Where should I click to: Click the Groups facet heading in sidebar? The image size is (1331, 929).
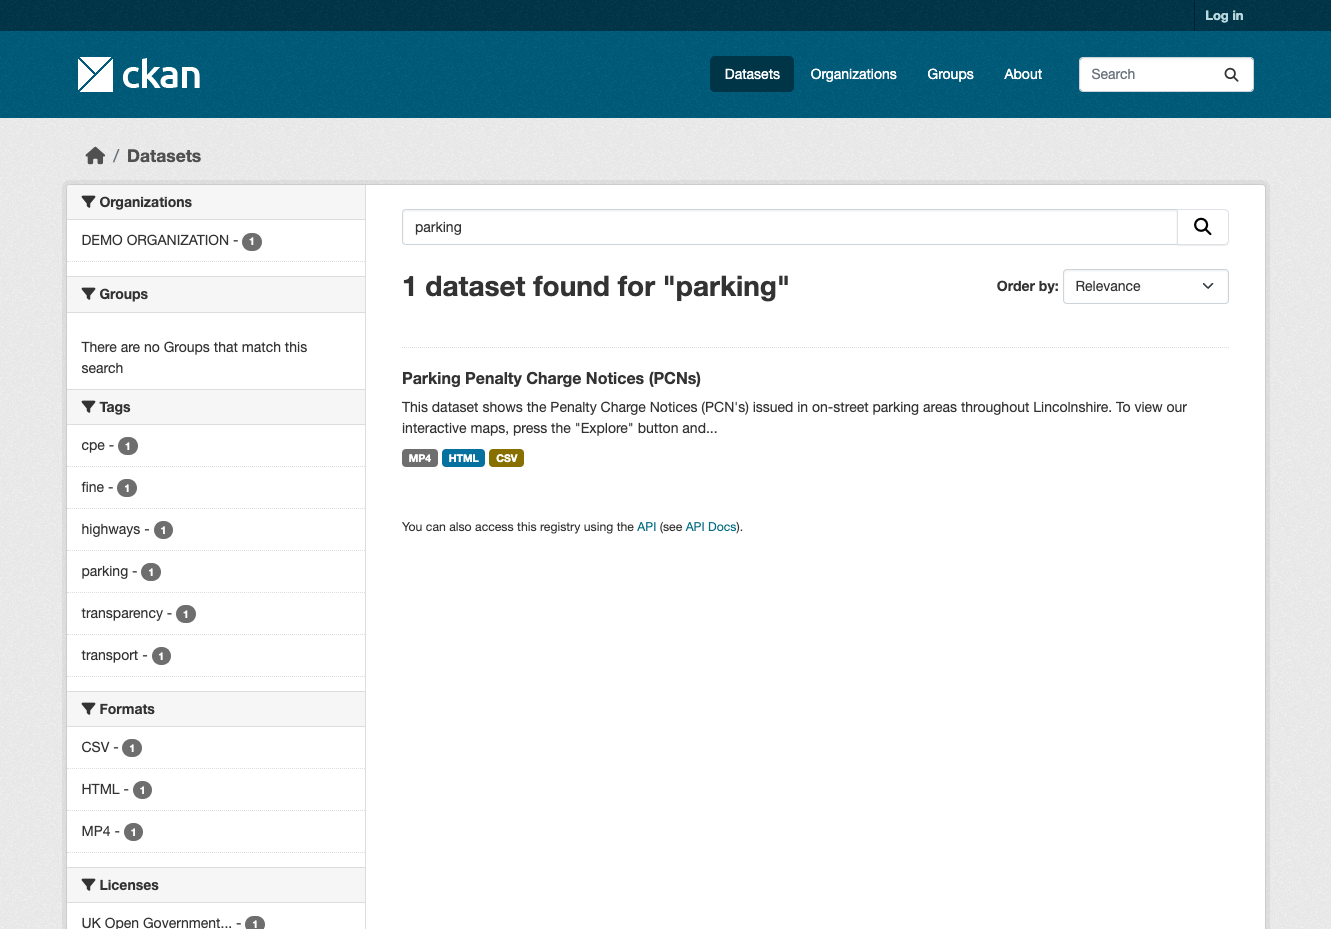(216, 294)
